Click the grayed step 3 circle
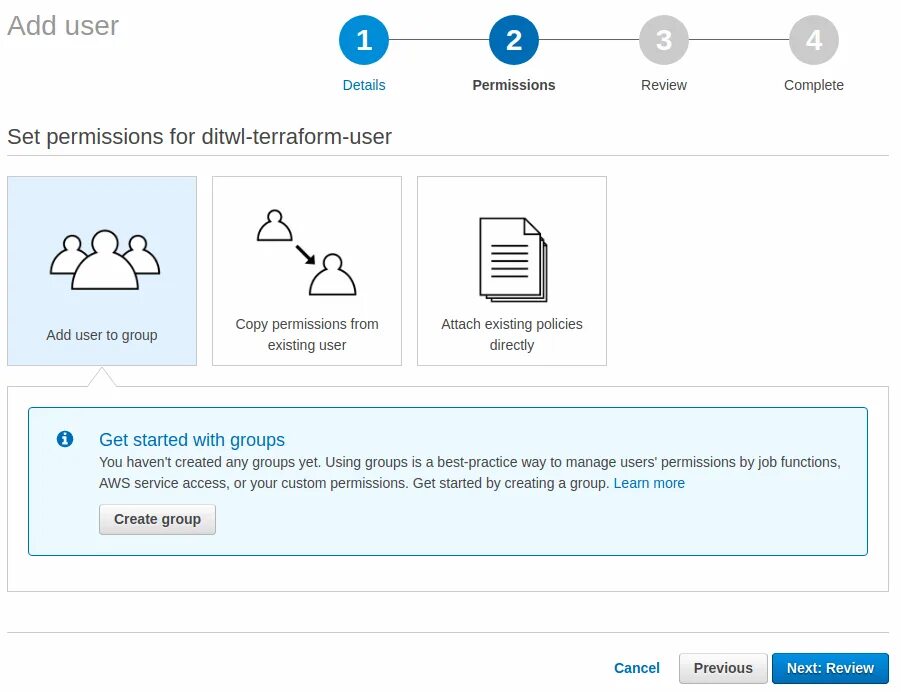The height and width of the screenshot is (692, 901). click(664, 40)
